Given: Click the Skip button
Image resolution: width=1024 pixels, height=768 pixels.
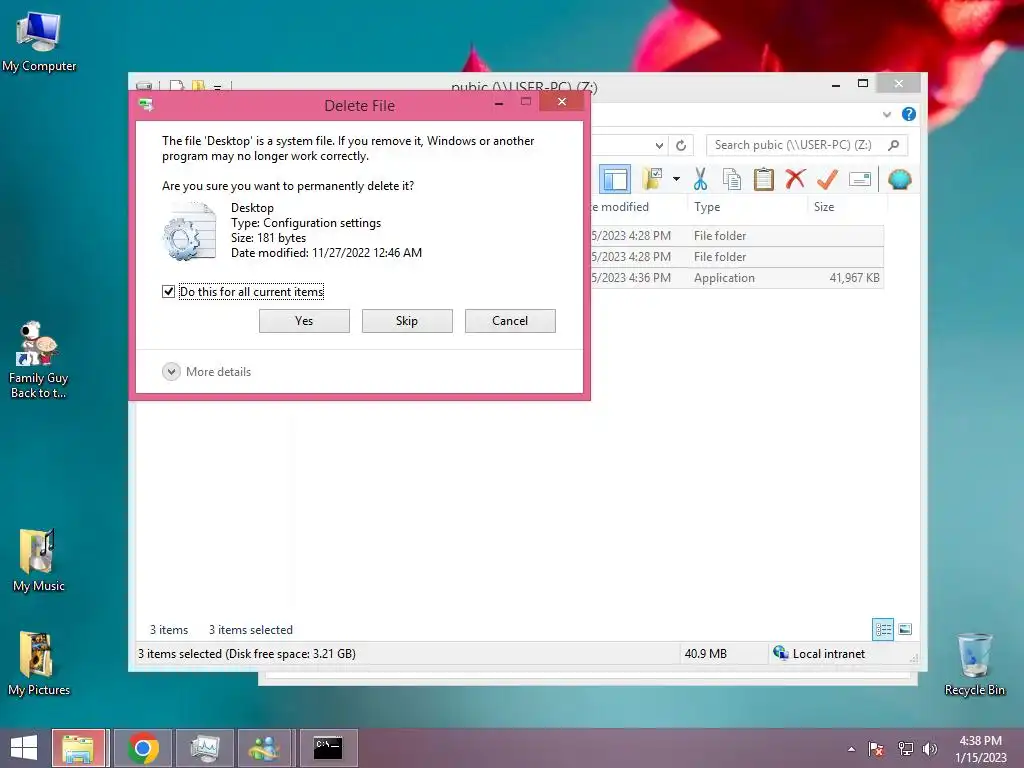Looking at the screenshot, I should (x=407, y=321).
